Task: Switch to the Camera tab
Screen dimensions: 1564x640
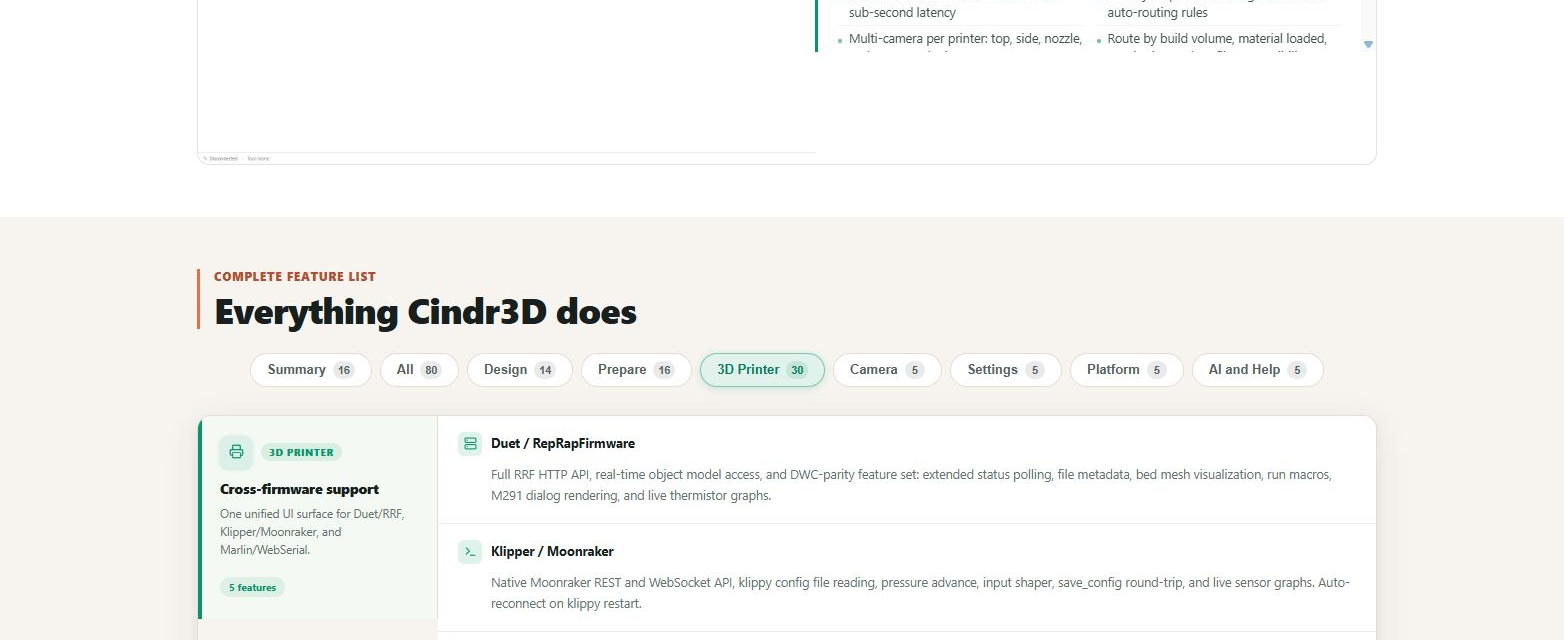Action: [x=887, y=370]
